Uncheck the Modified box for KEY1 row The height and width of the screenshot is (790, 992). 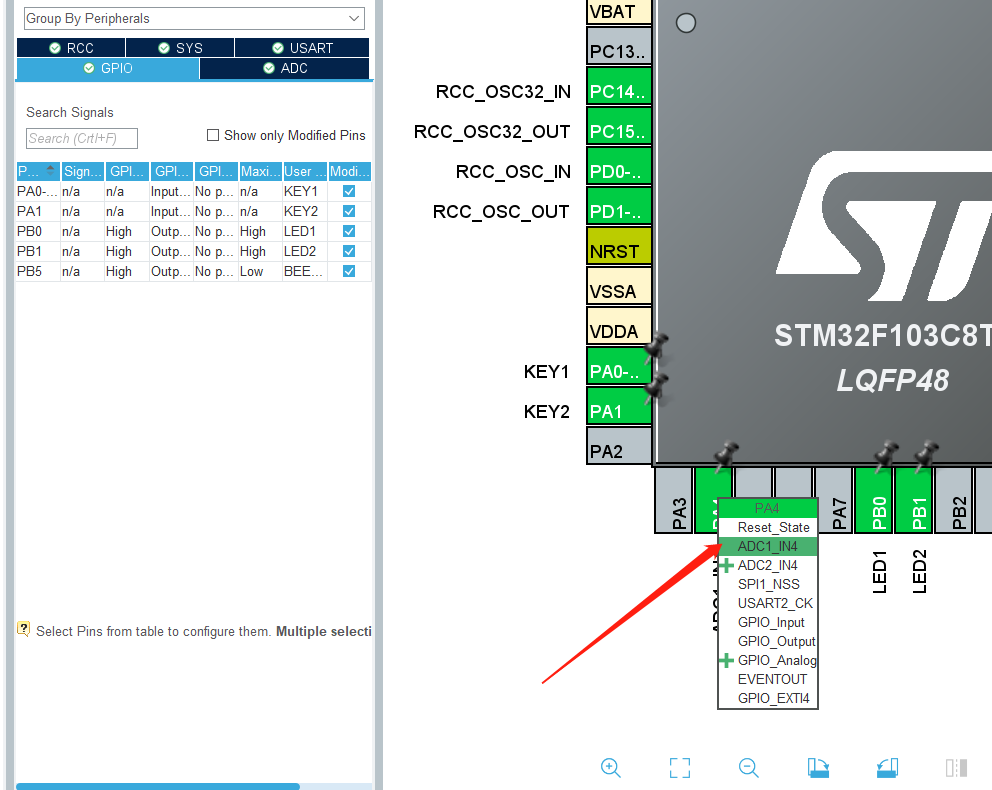(349, 191)
